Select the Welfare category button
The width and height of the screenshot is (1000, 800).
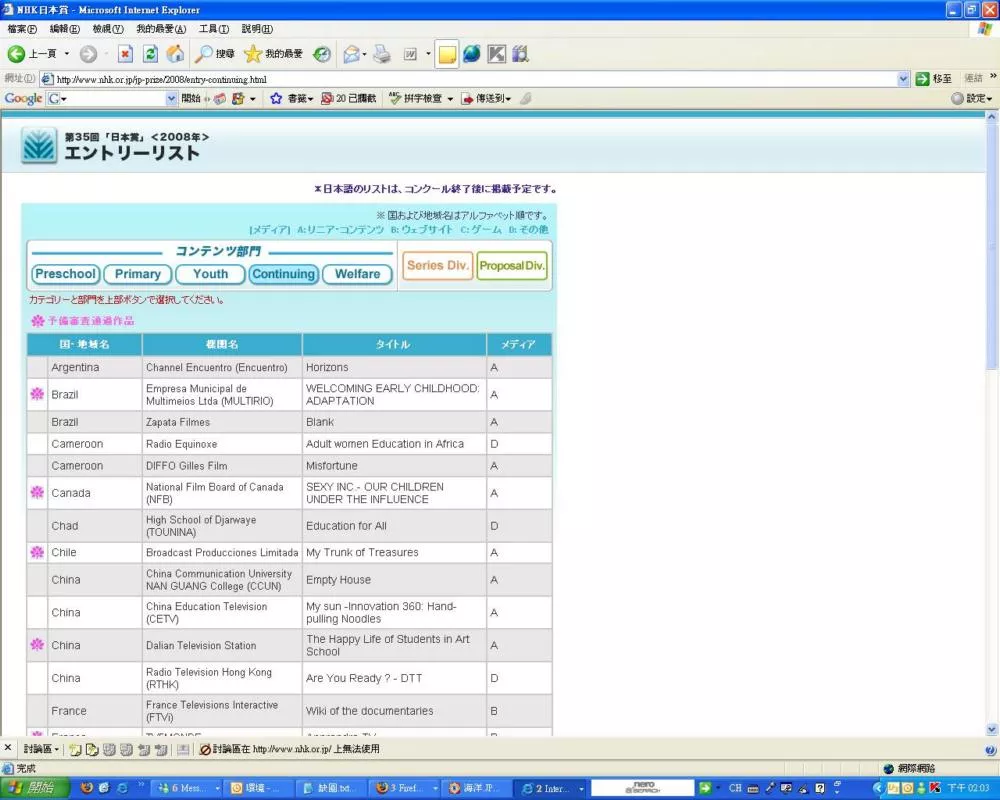357,274
